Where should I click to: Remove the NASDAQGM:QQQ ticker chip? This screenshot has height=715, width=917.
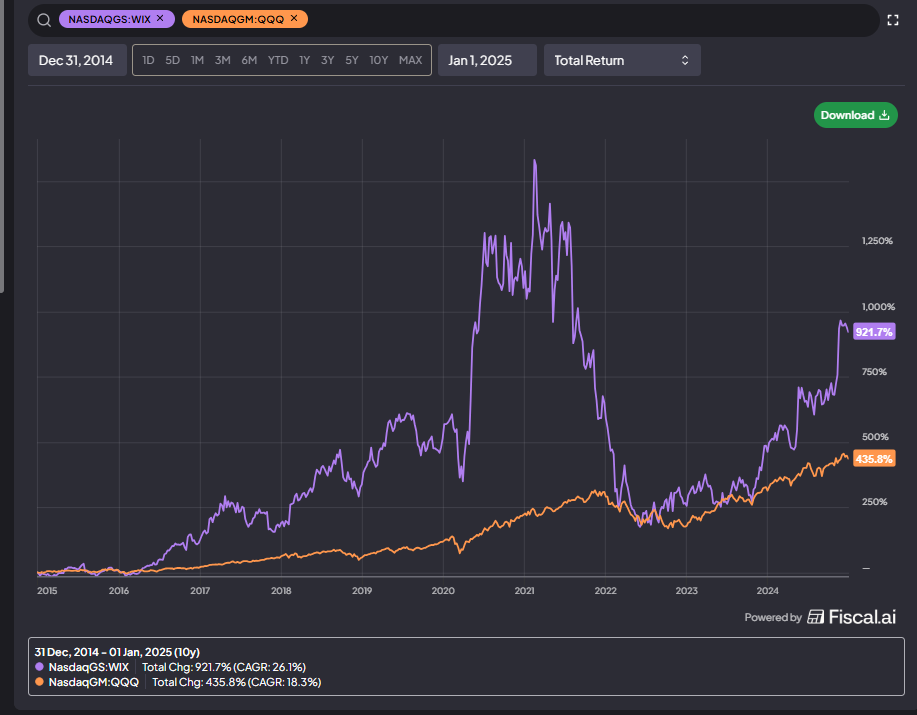pyautogui.click(x=294, y=19)
